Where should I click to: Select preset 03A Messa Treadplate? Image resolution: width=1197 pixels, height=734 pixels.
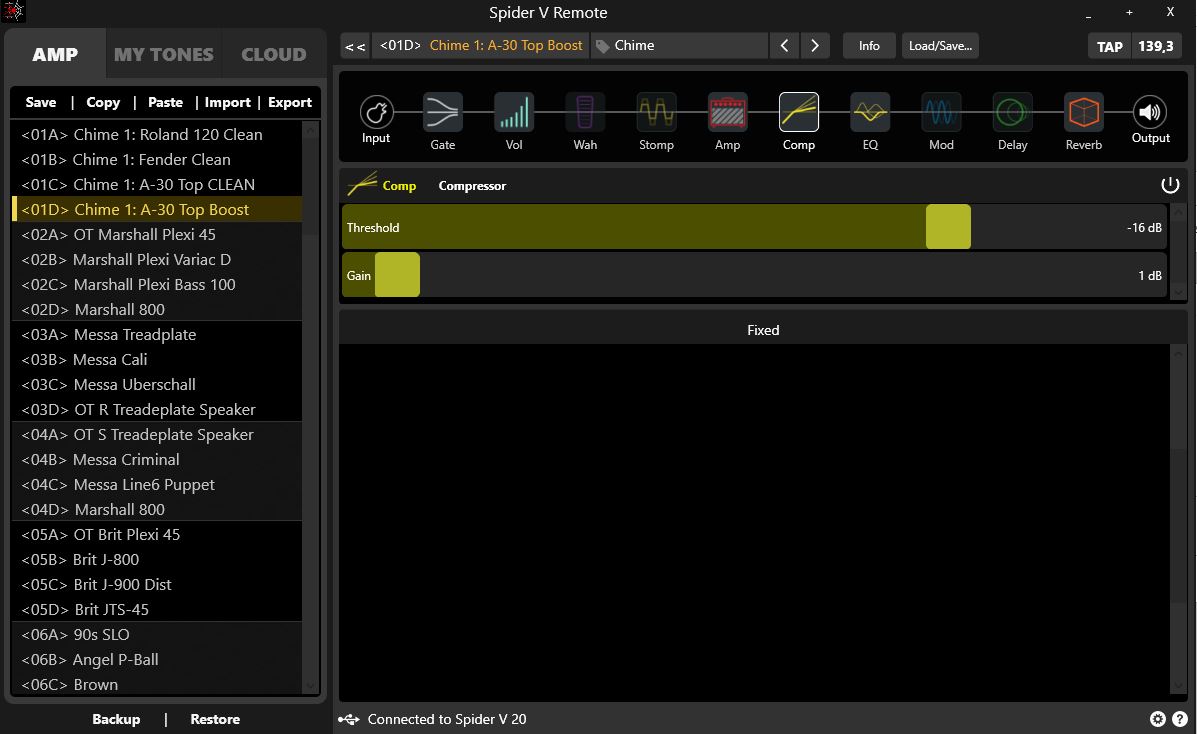tap(156, 335)
